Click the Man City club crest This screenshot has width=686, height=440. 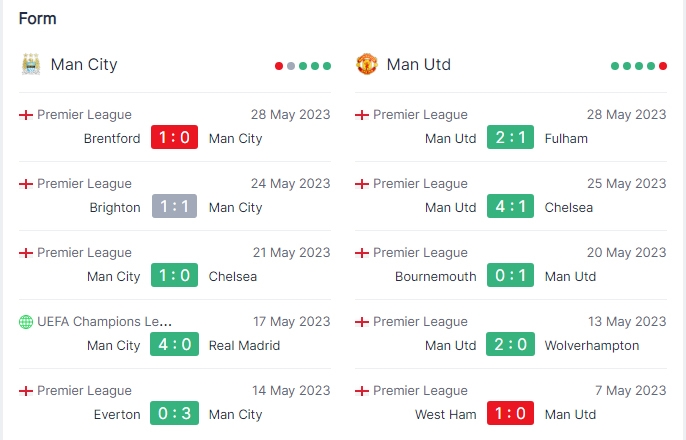[31, 64]
